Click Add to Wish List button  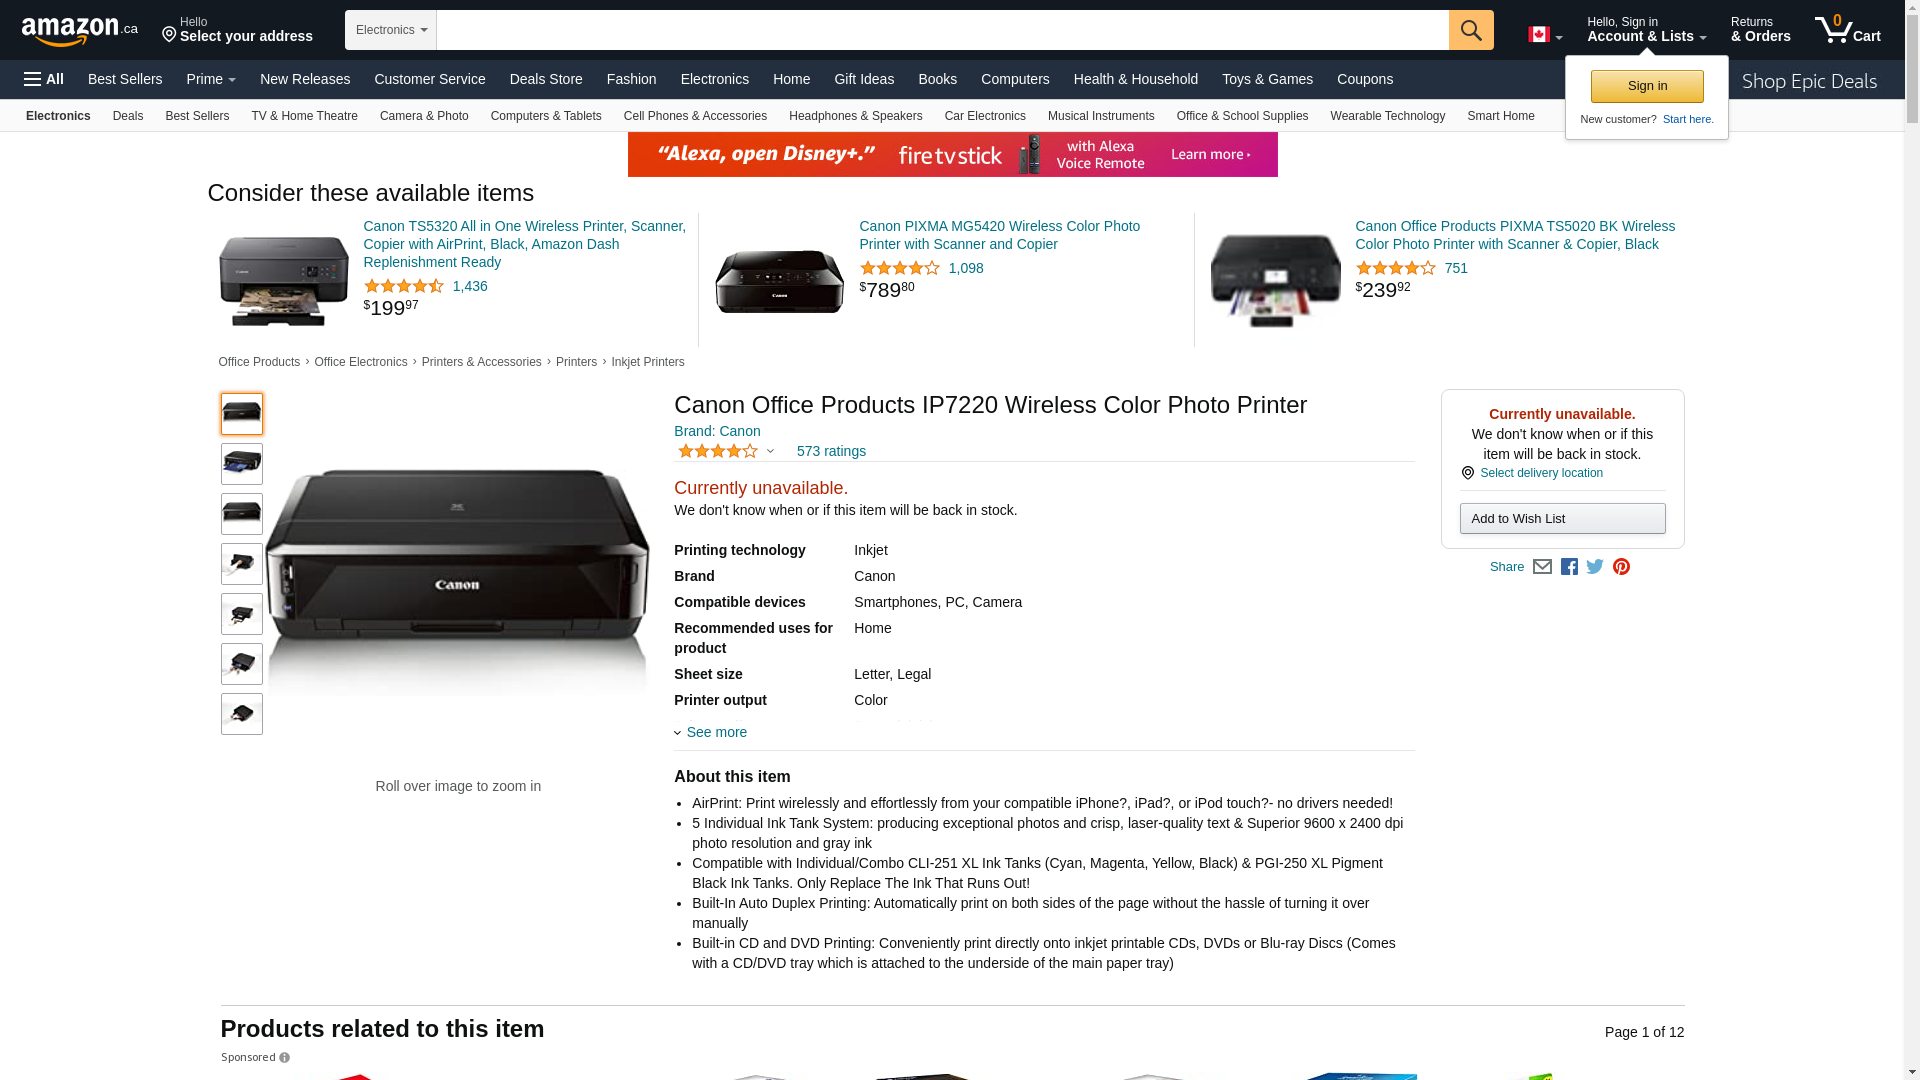tap(1562, 518)
